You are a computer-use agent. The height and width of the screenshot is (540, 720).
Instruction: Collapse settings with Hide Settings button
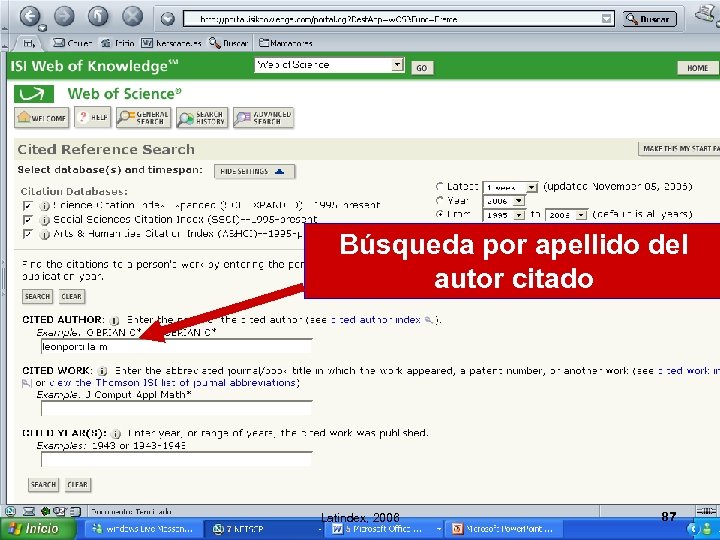pyautogui.click(x=254, y=171)
